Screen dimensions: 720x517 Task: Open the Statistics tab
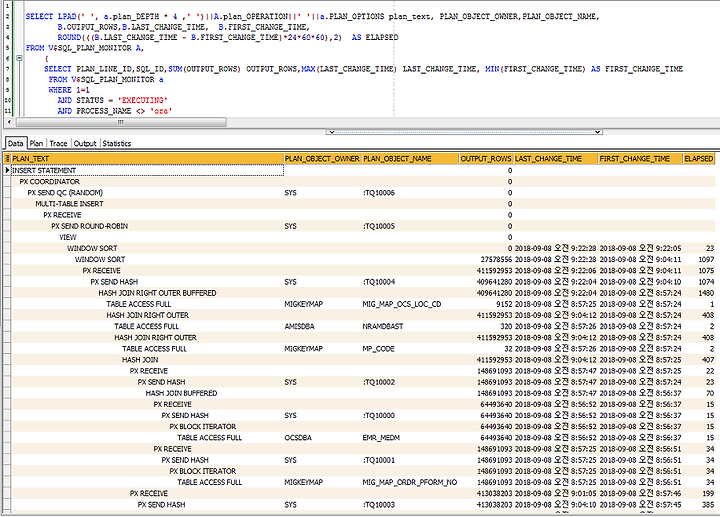(x=117, y=143)
